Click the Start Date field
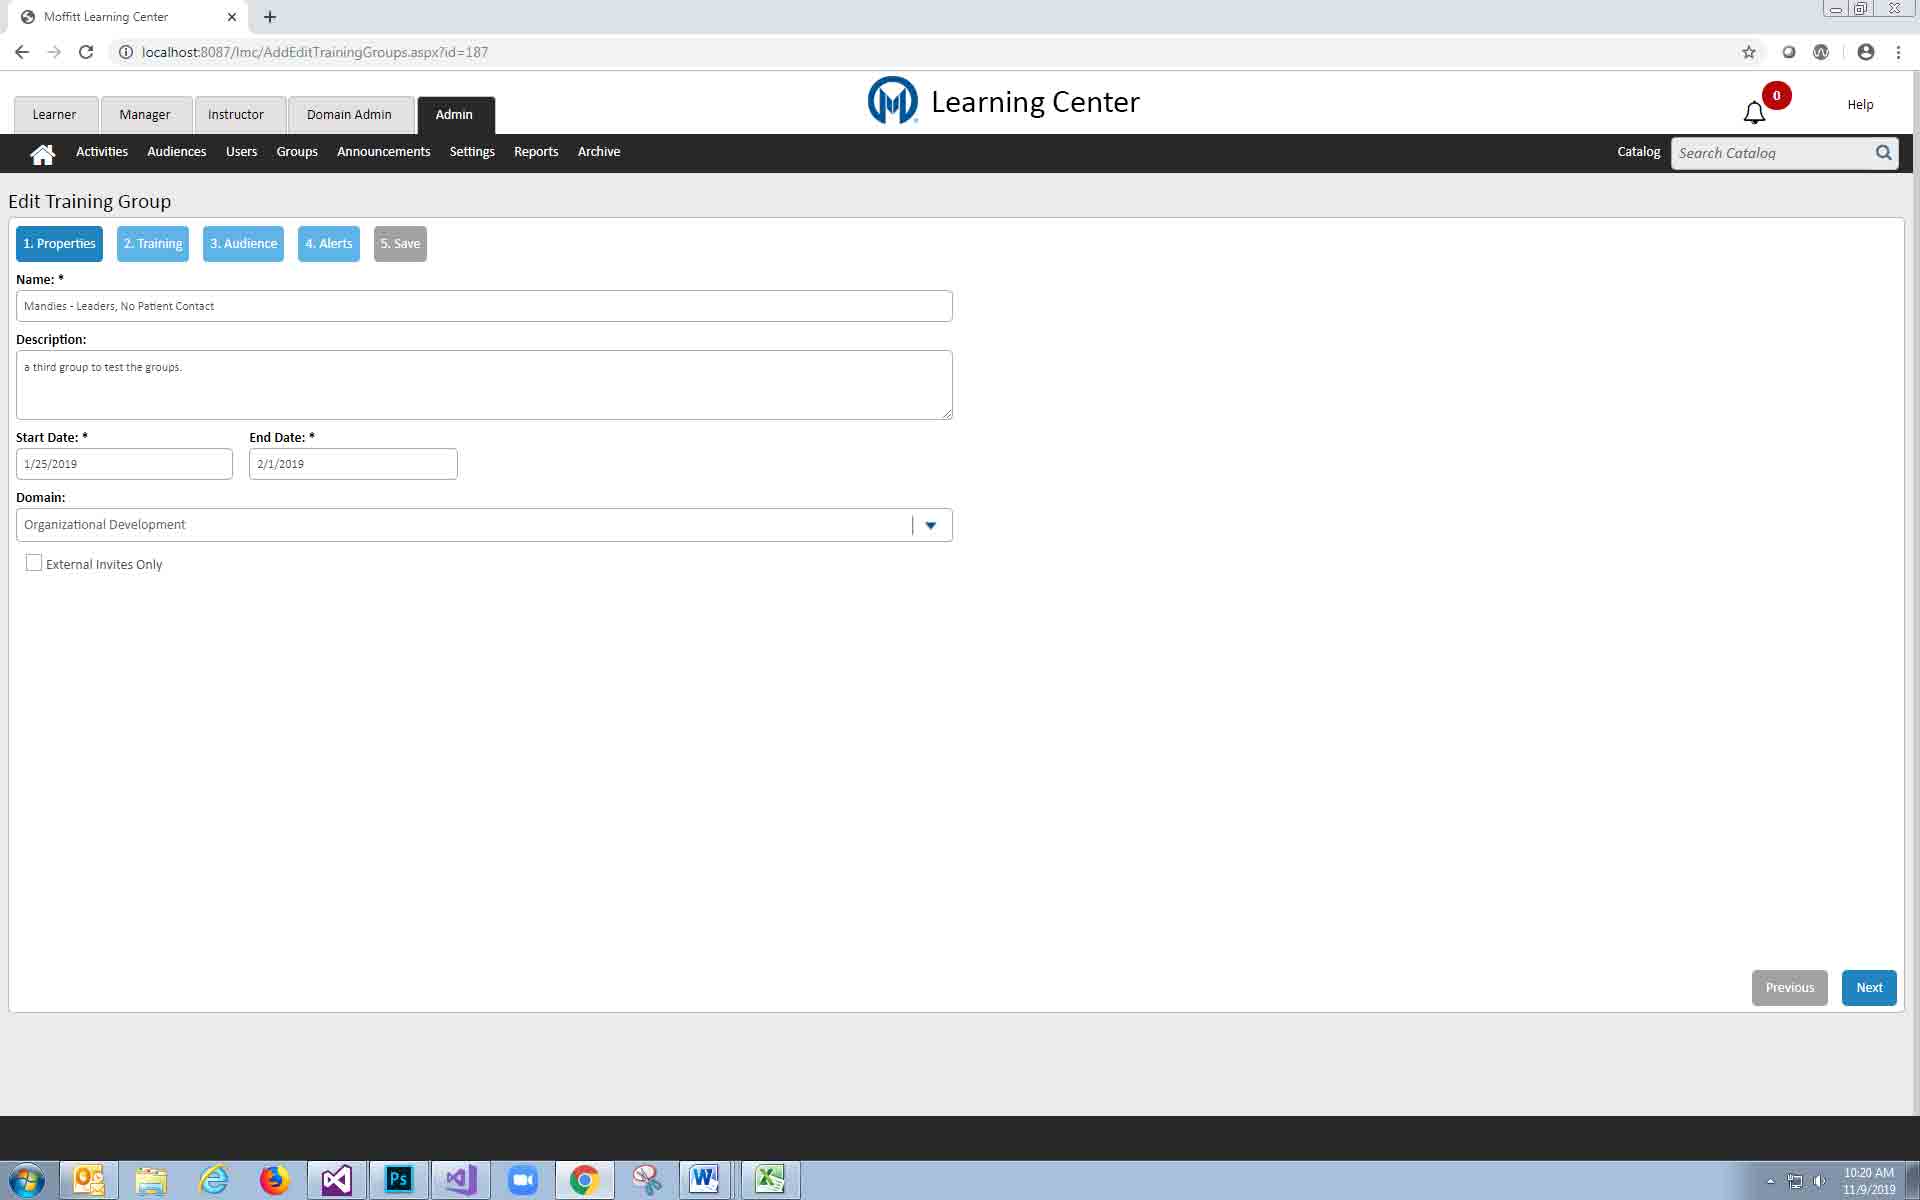Screen dimensions: 1920x1200 (124, 464)
